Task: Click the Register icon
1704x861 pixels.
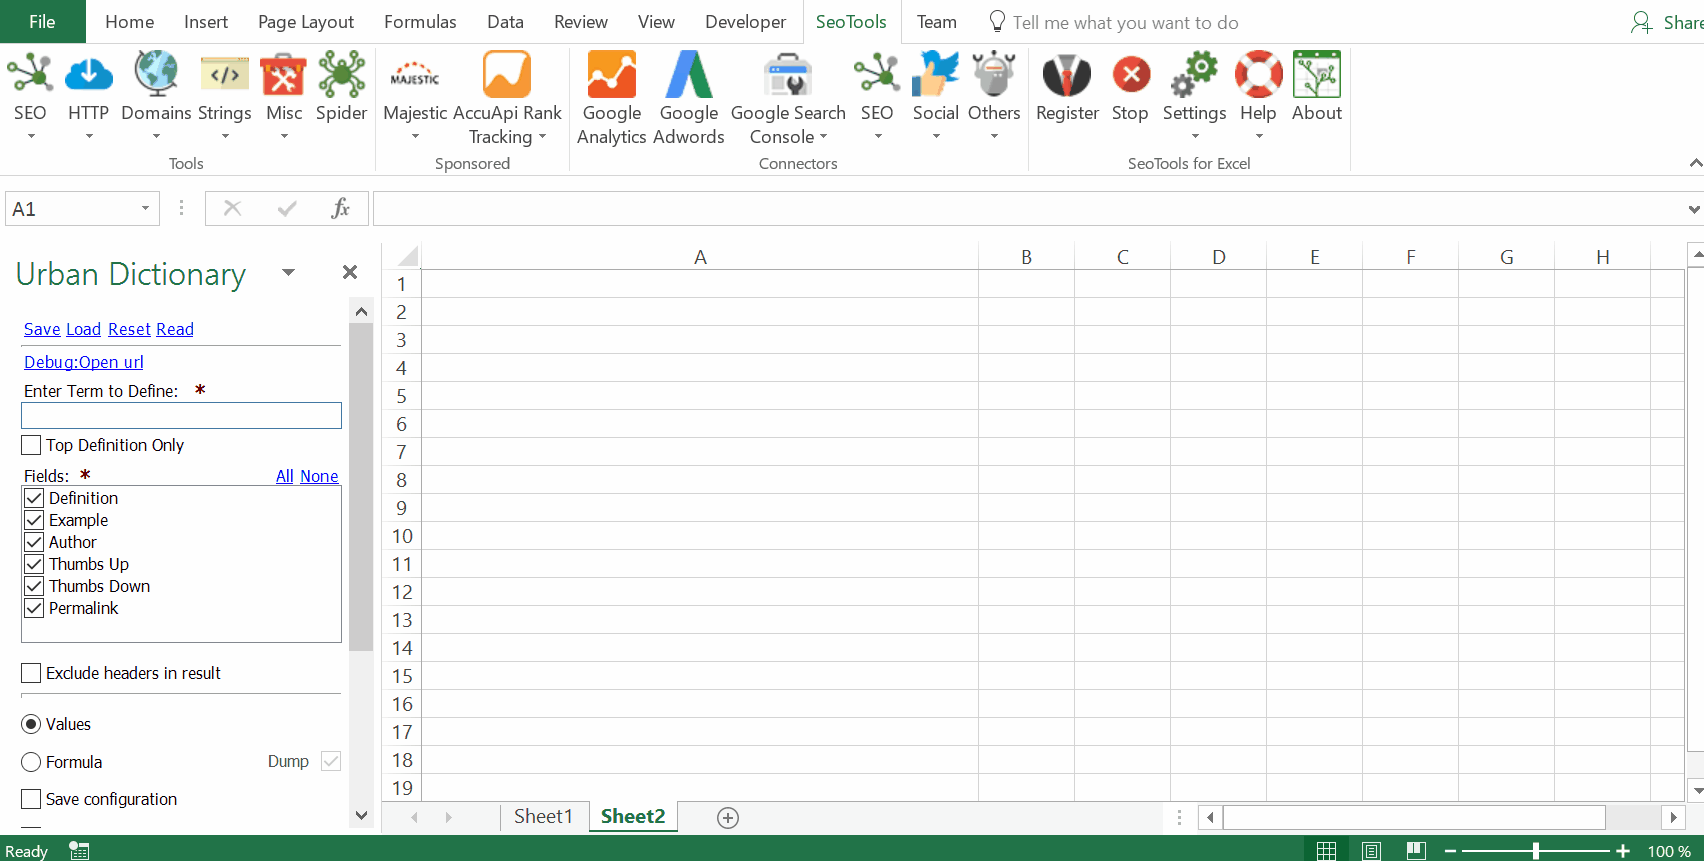Action: (x=1067, y=75)
